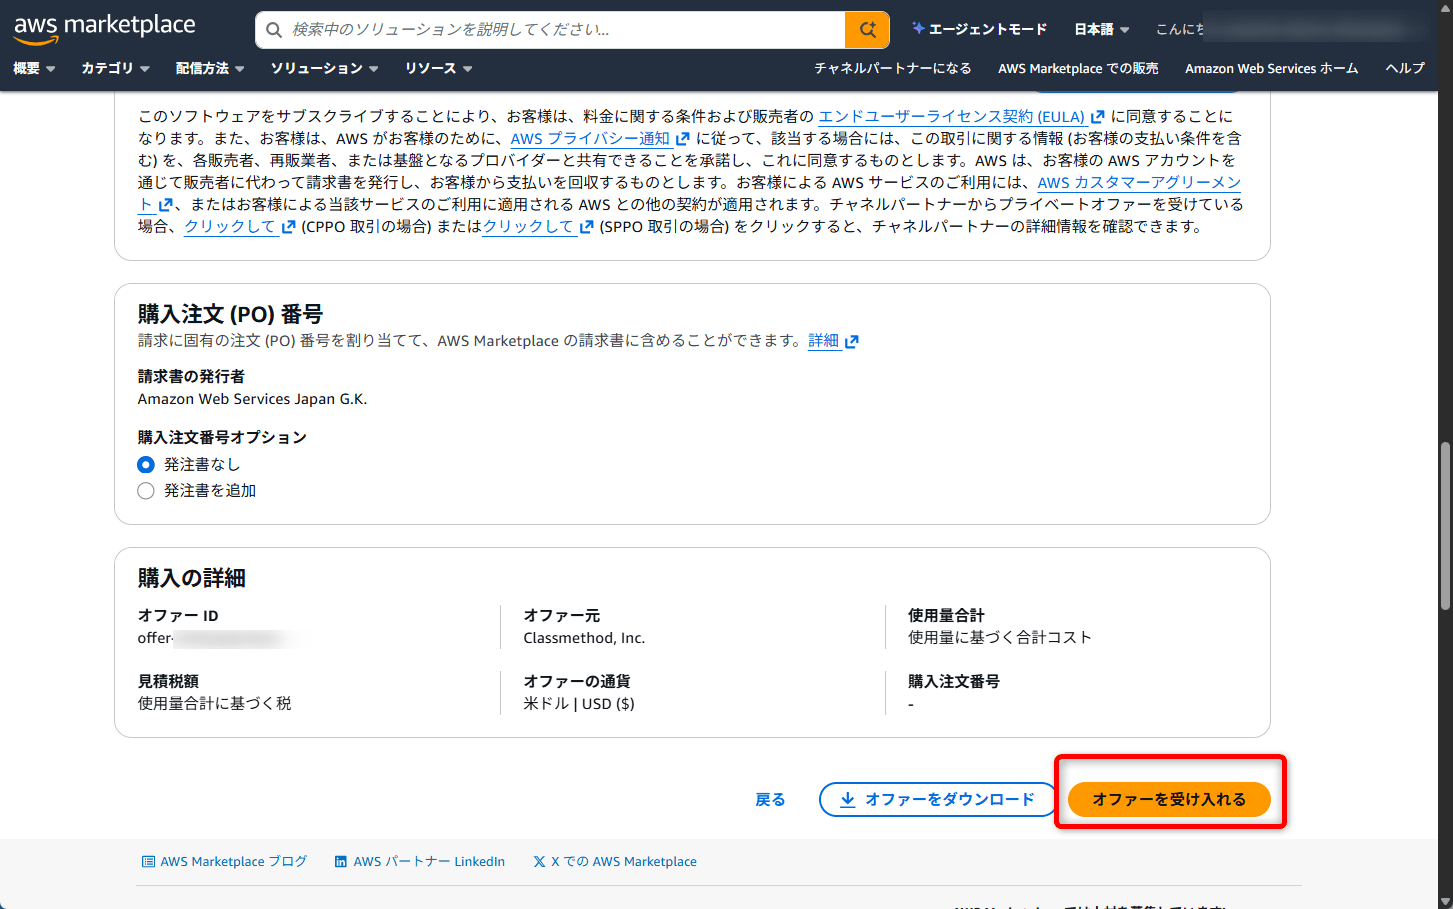Click external icon after SPPO クリックして link
This screenshot has width=1453, height=909.
click(587, 227)
